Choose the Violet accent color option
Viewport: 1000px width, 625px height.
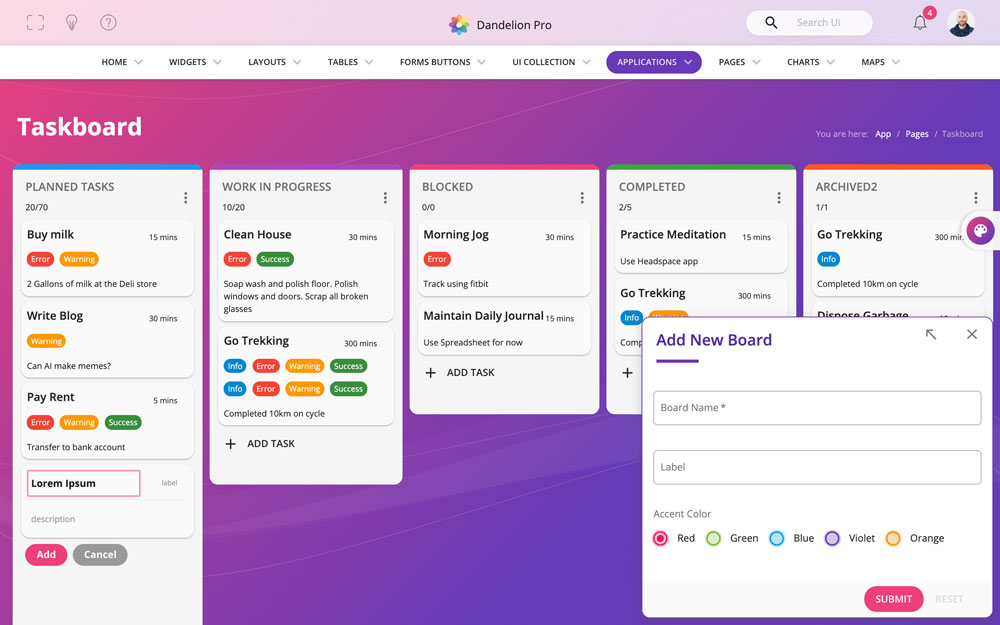coord(832,538)
